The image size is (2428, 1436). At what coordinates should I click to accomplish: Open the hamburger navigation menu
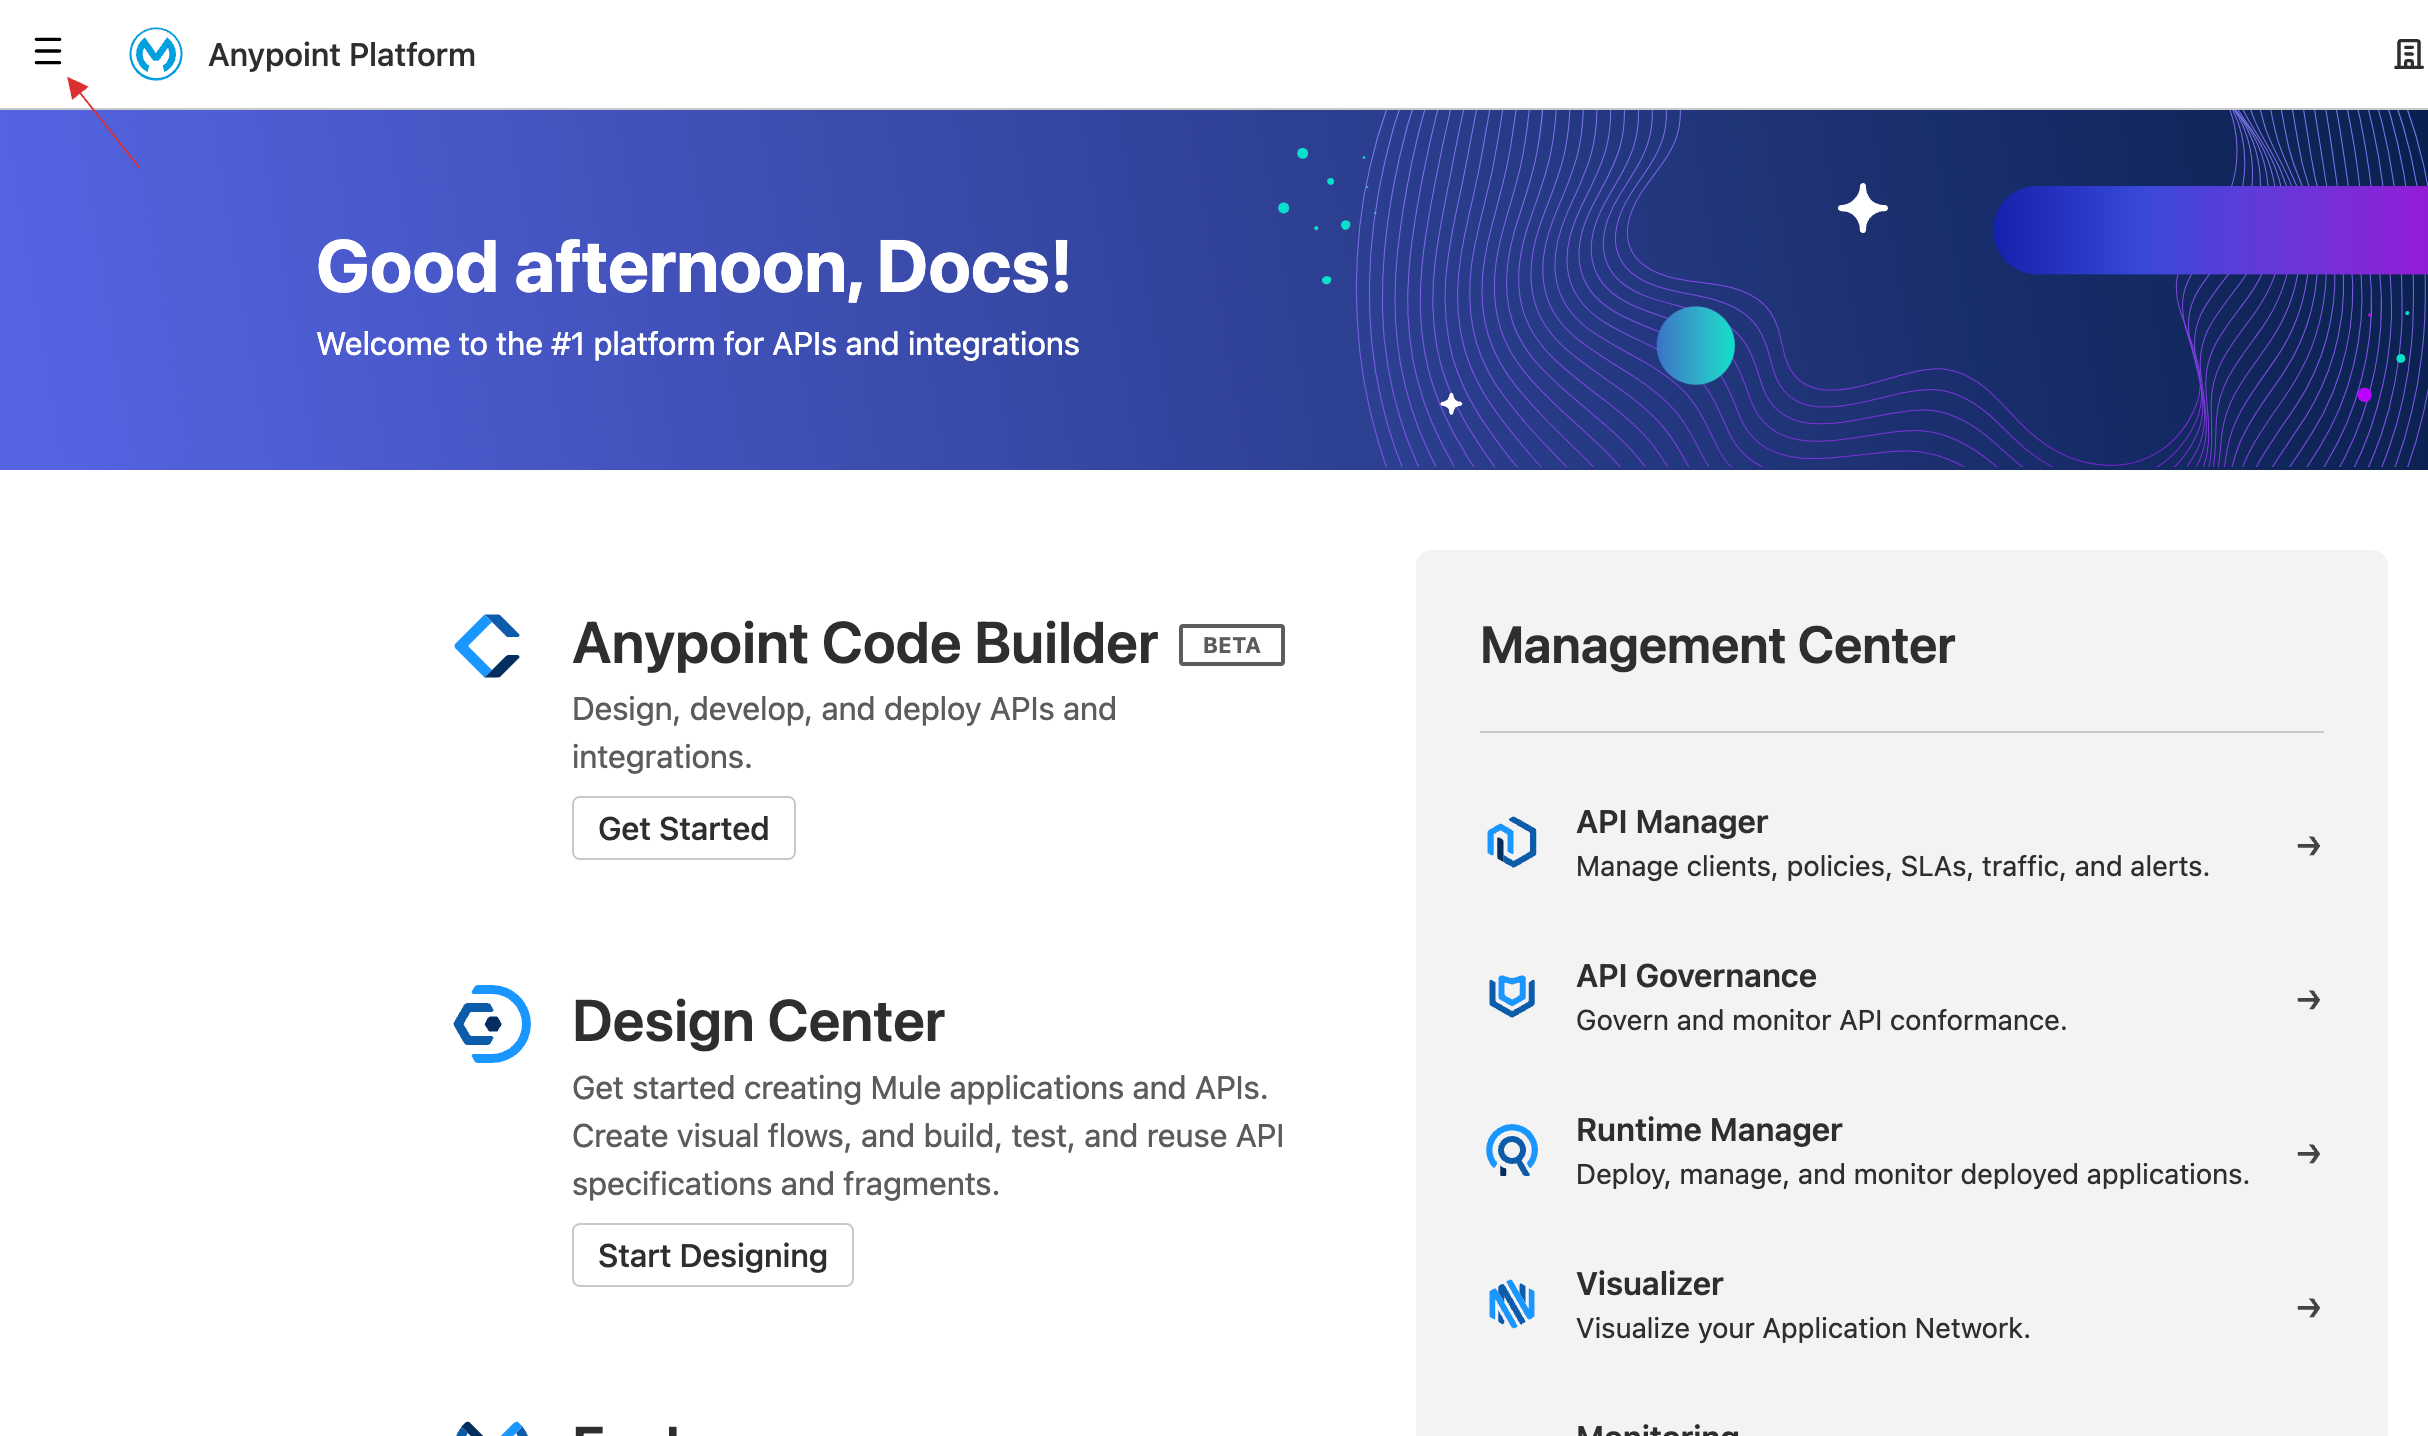47,52
